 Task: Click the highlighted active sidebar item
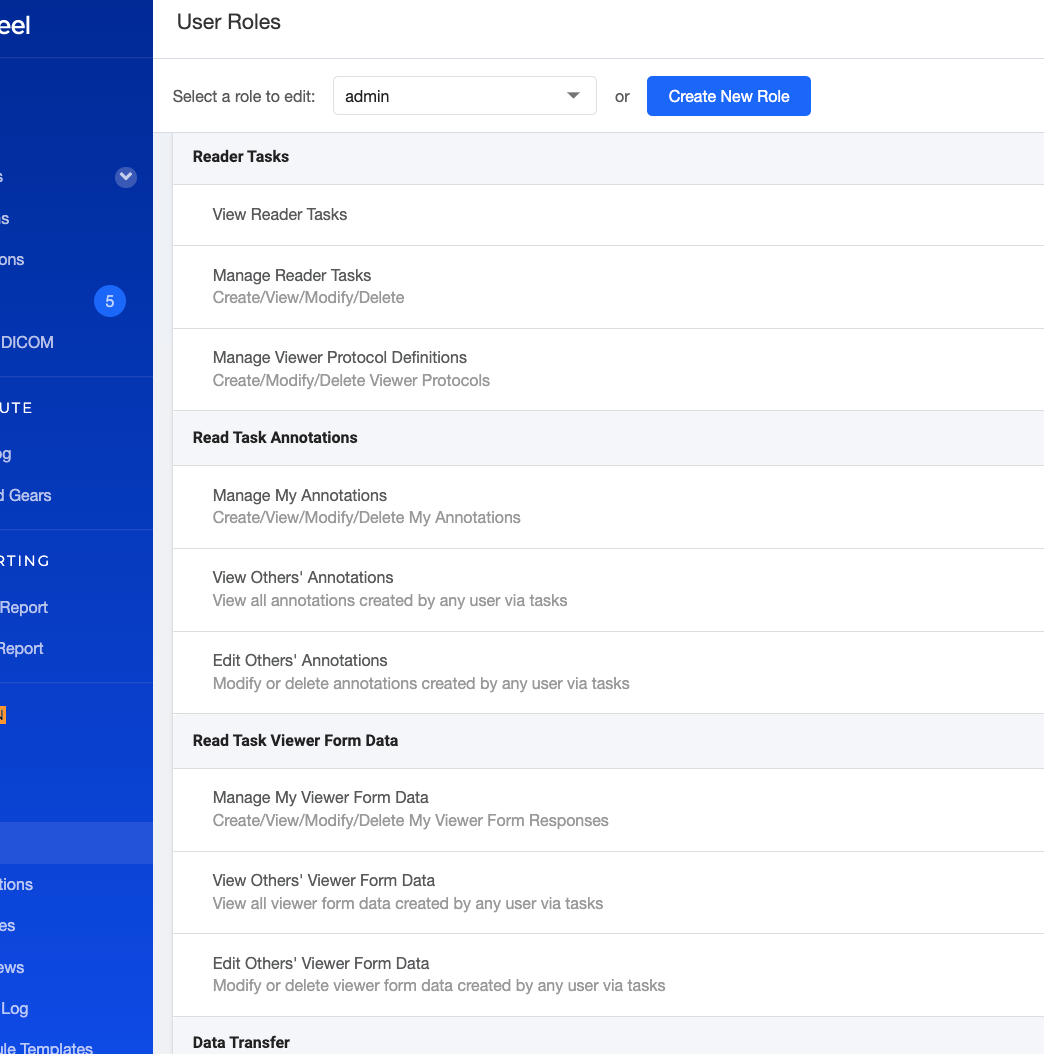point(76,842)
